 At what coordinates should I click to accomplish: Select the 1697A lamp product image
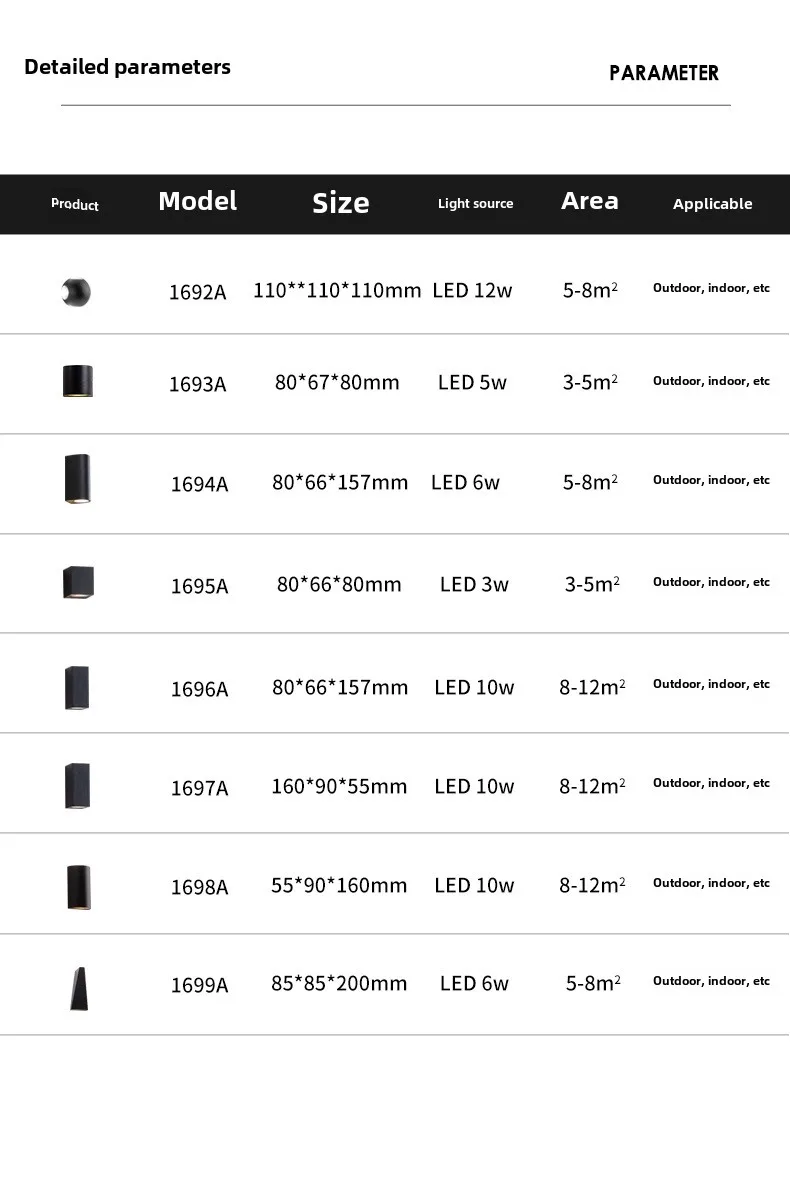pos(78,786)
